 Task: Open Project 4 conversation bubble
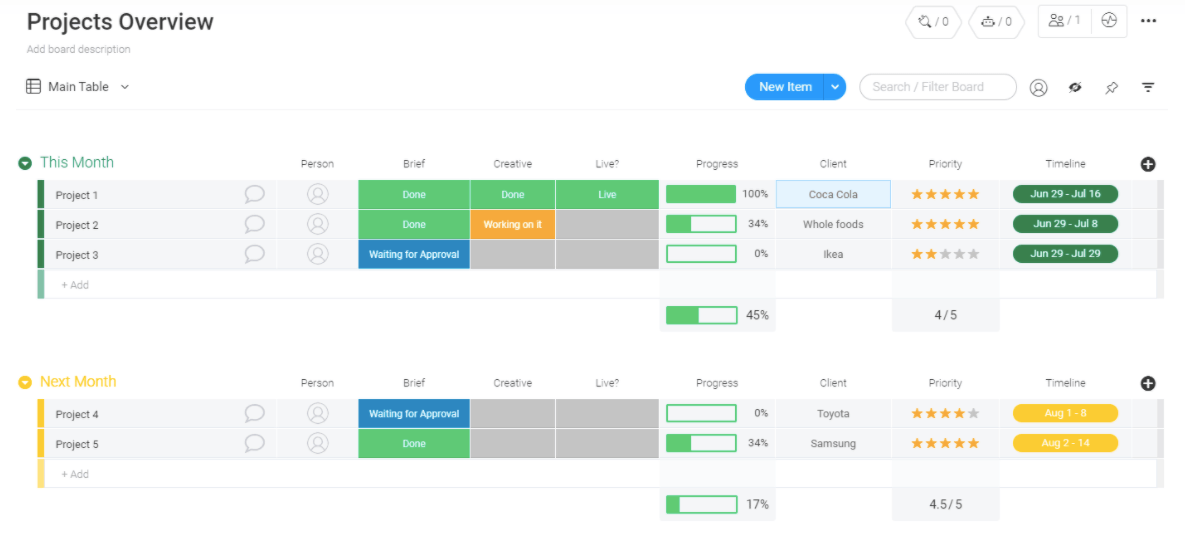[255, 413]
